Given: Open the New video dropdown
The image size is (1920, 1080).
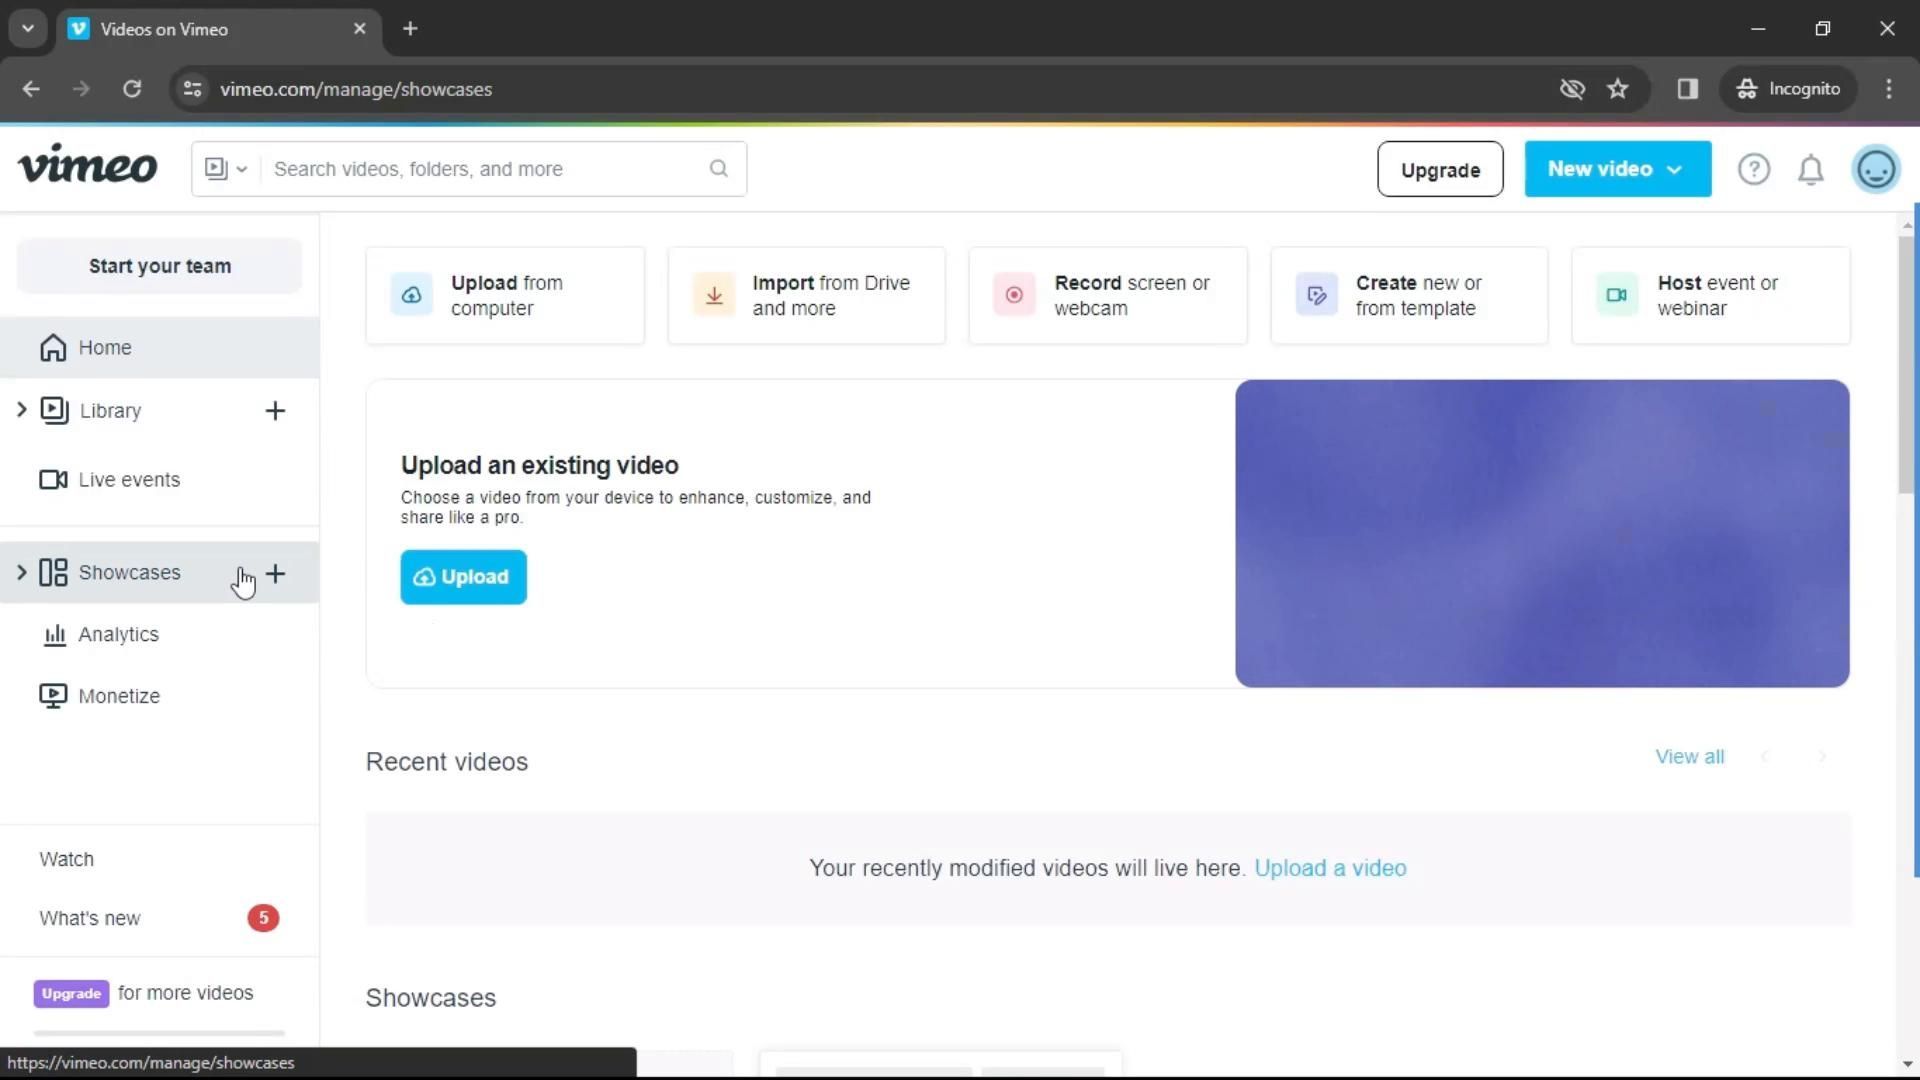Looking at the screenshot, I should tap(1616, 169).
